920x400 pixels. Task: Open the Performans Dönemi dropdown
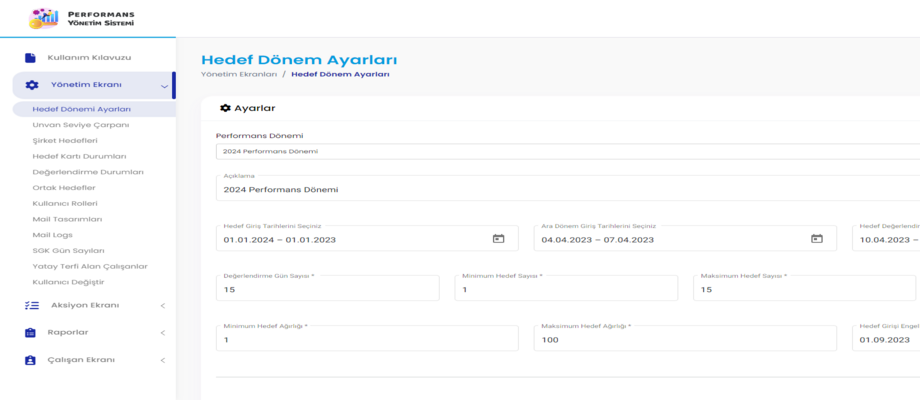tap(565, 152)
